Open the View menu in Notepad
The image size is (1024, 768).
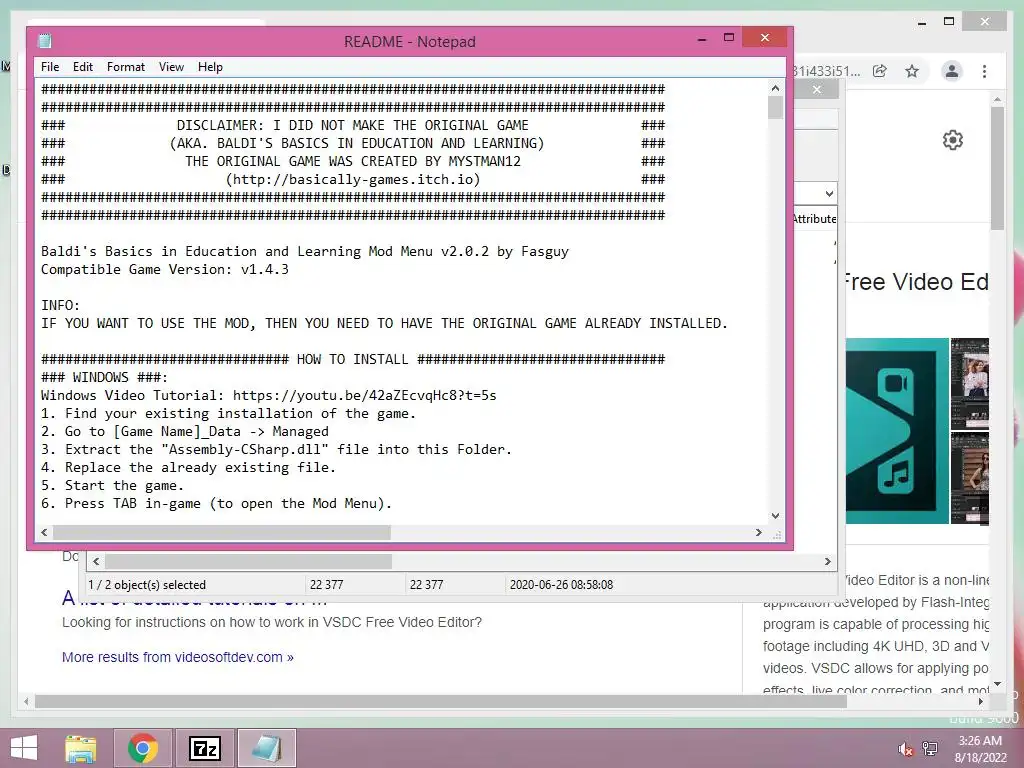(171, 67)
